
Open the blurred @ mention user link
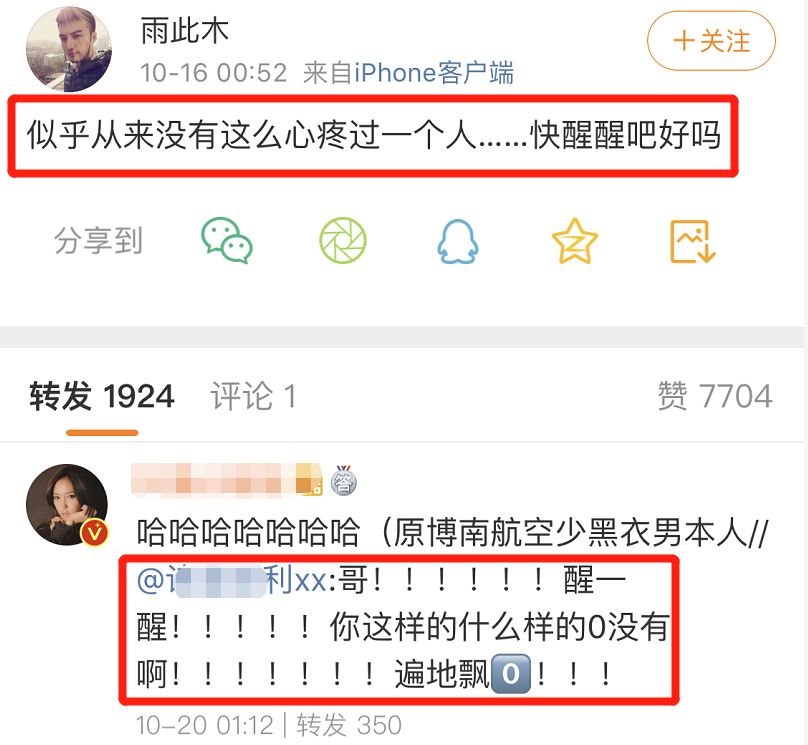[231, 580]
